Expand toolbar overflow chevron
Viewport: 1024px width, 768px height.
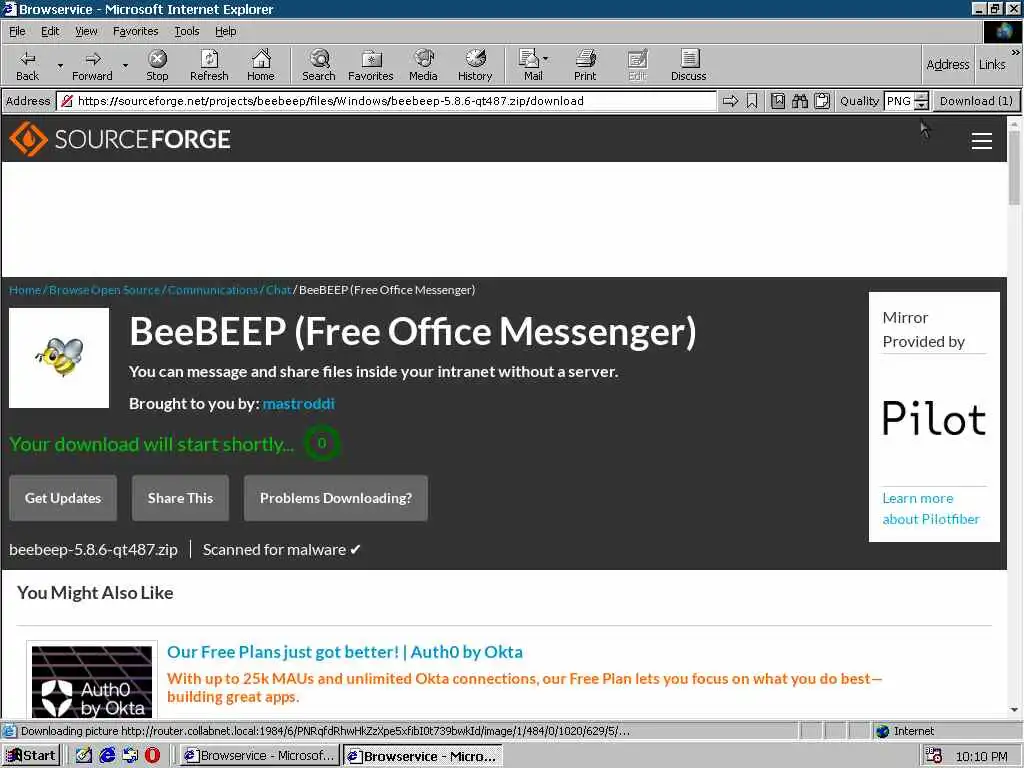click(1016, 52)
